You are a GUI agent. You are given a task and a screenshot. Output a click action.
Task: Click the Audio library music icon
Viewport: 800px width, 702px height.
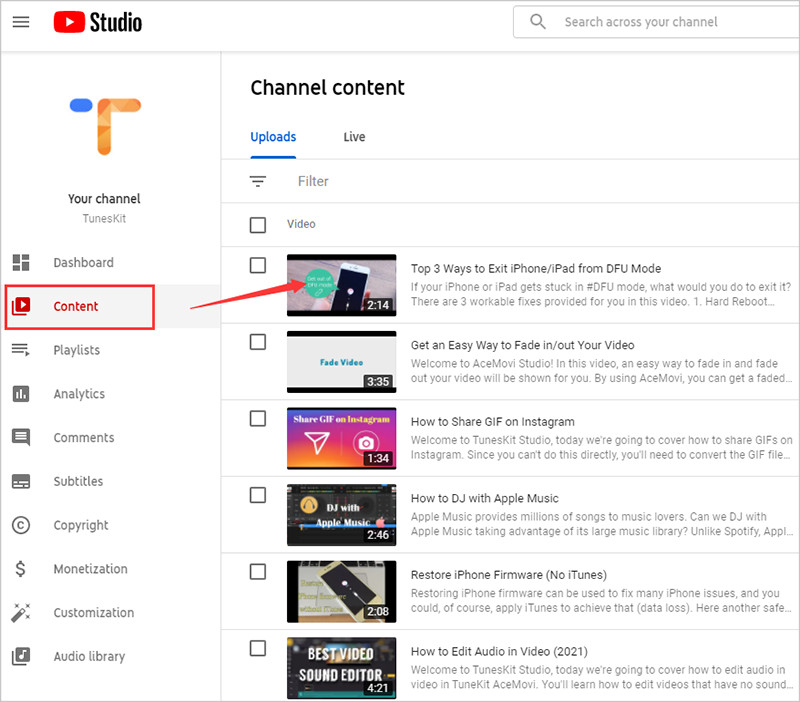click(x=21, y=657)
